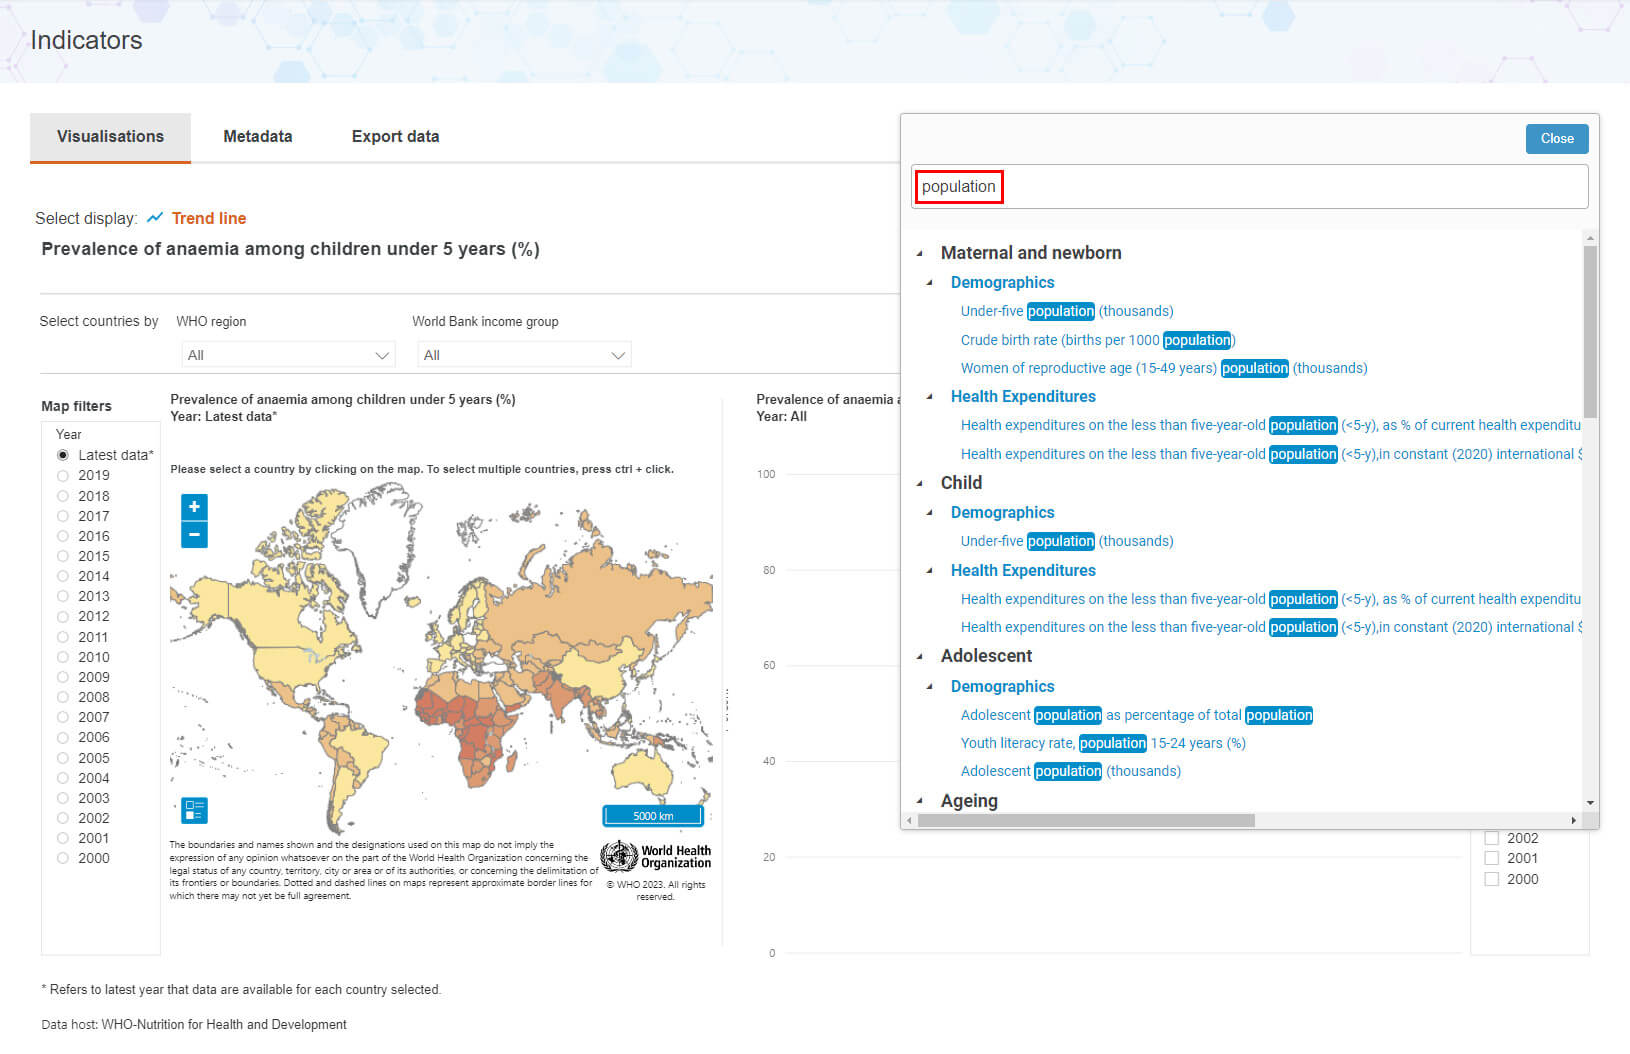This screenshot has height=1054, width=1630.
Task: Open the WHO region dropdown
Action: (288, 355)
